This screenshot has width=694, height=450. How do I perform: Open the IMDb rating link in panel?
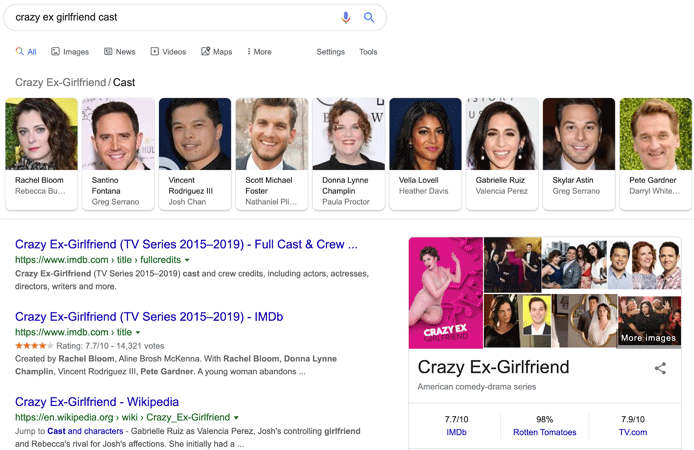click(456, 432)
